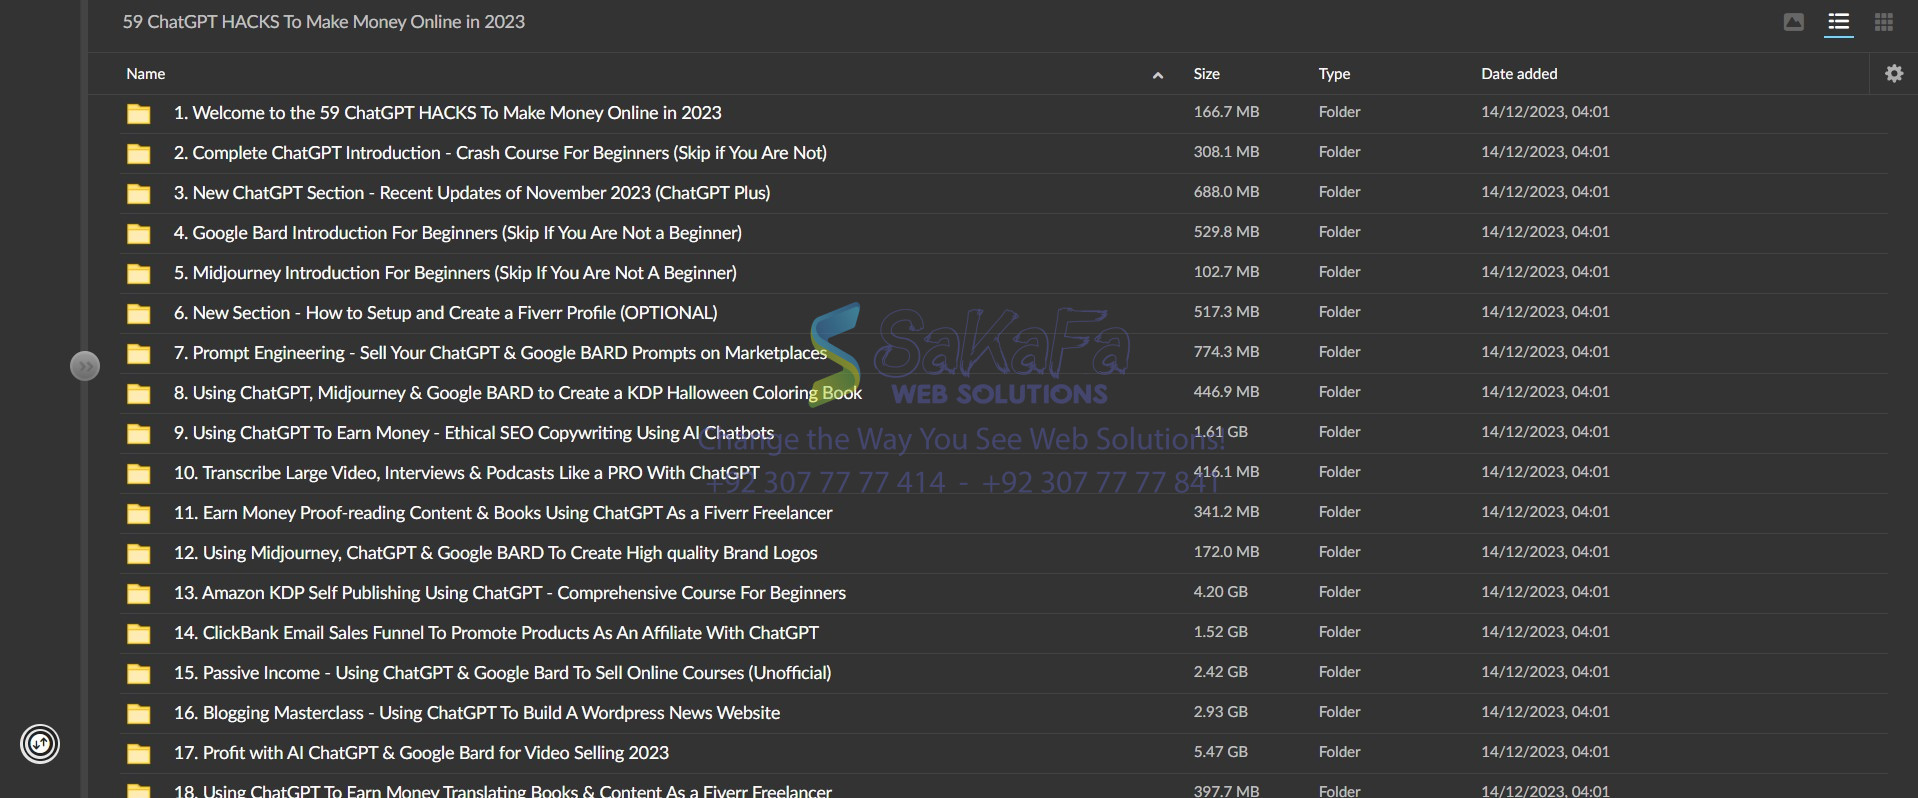Image resolution: width=1918 pixels, height=798 pixels.
Task: Select '2. Complete ChatGPT Introduction - Crash Course' folder name
Action: (x=500, y=153)
